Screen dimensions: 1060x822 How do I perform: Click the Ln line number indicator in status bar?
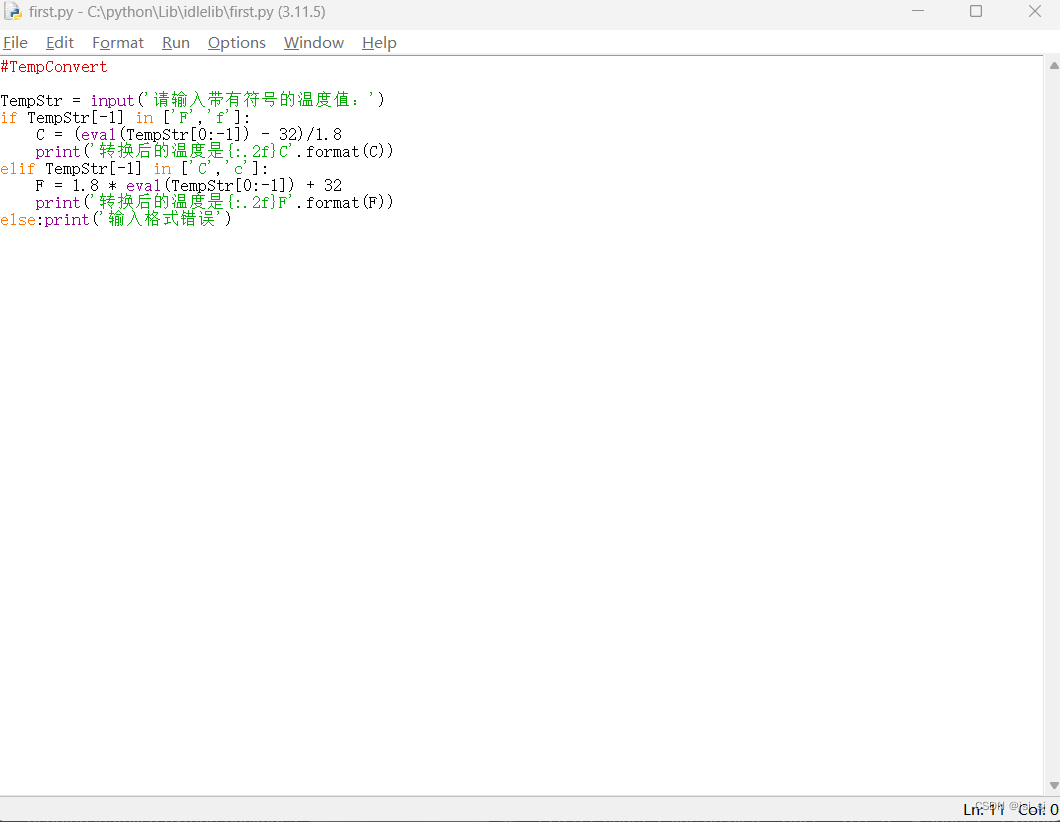[x=984, y=809]
